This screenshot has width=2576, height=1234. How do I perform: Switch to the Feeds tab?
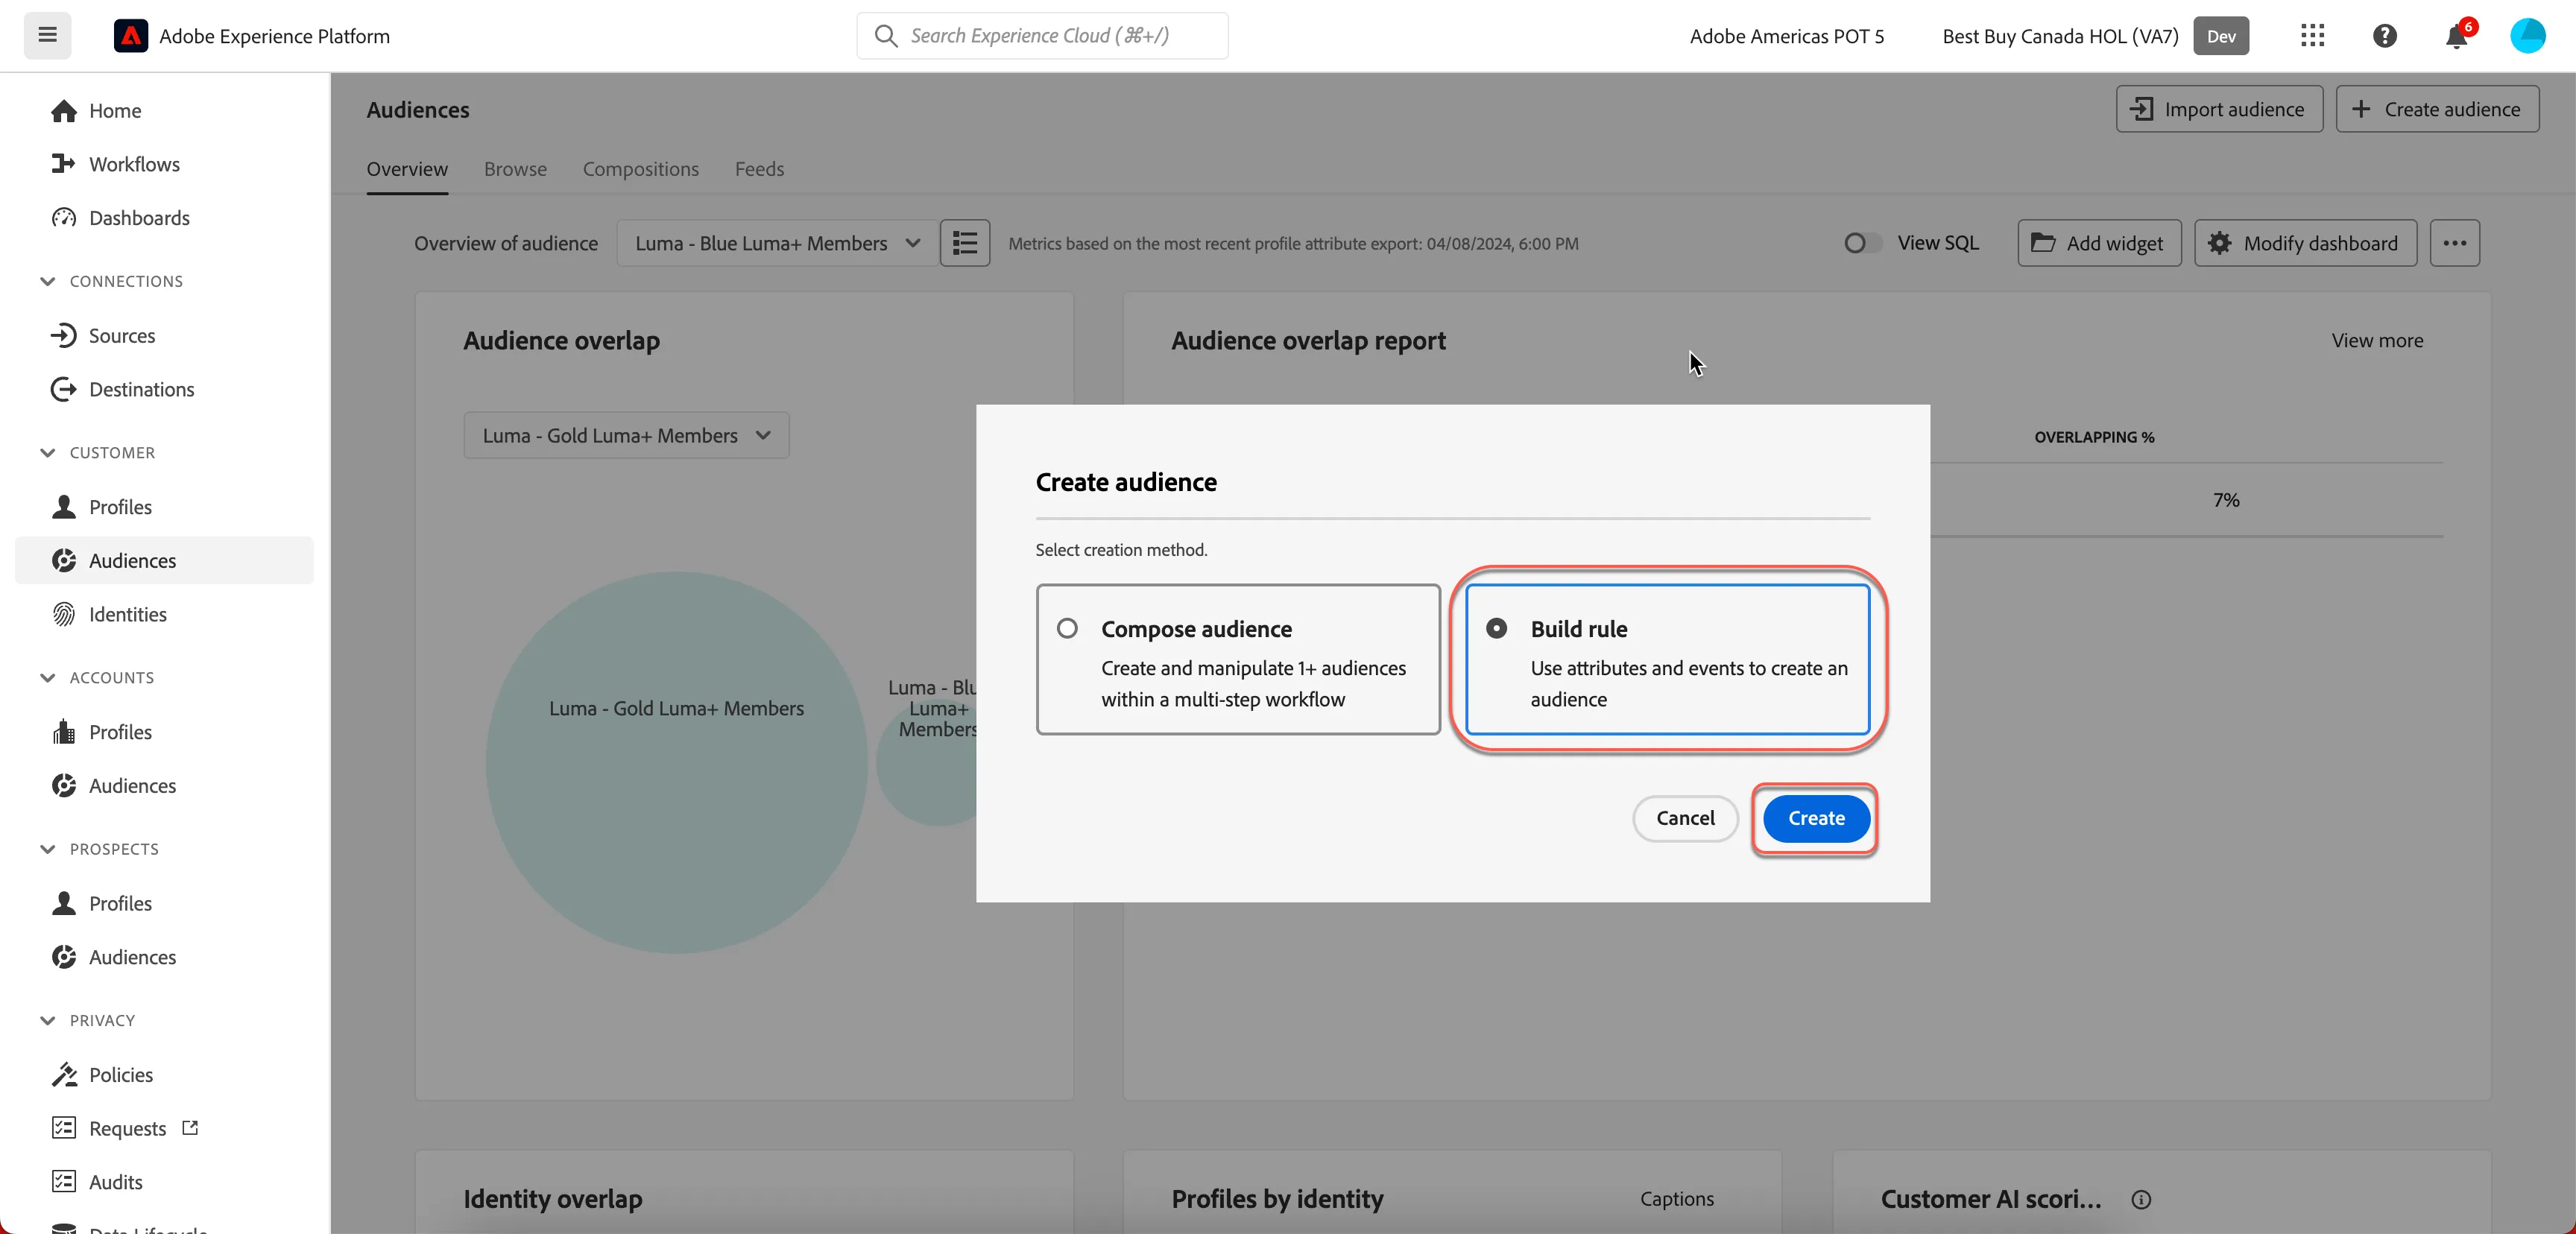coord(759,169)
